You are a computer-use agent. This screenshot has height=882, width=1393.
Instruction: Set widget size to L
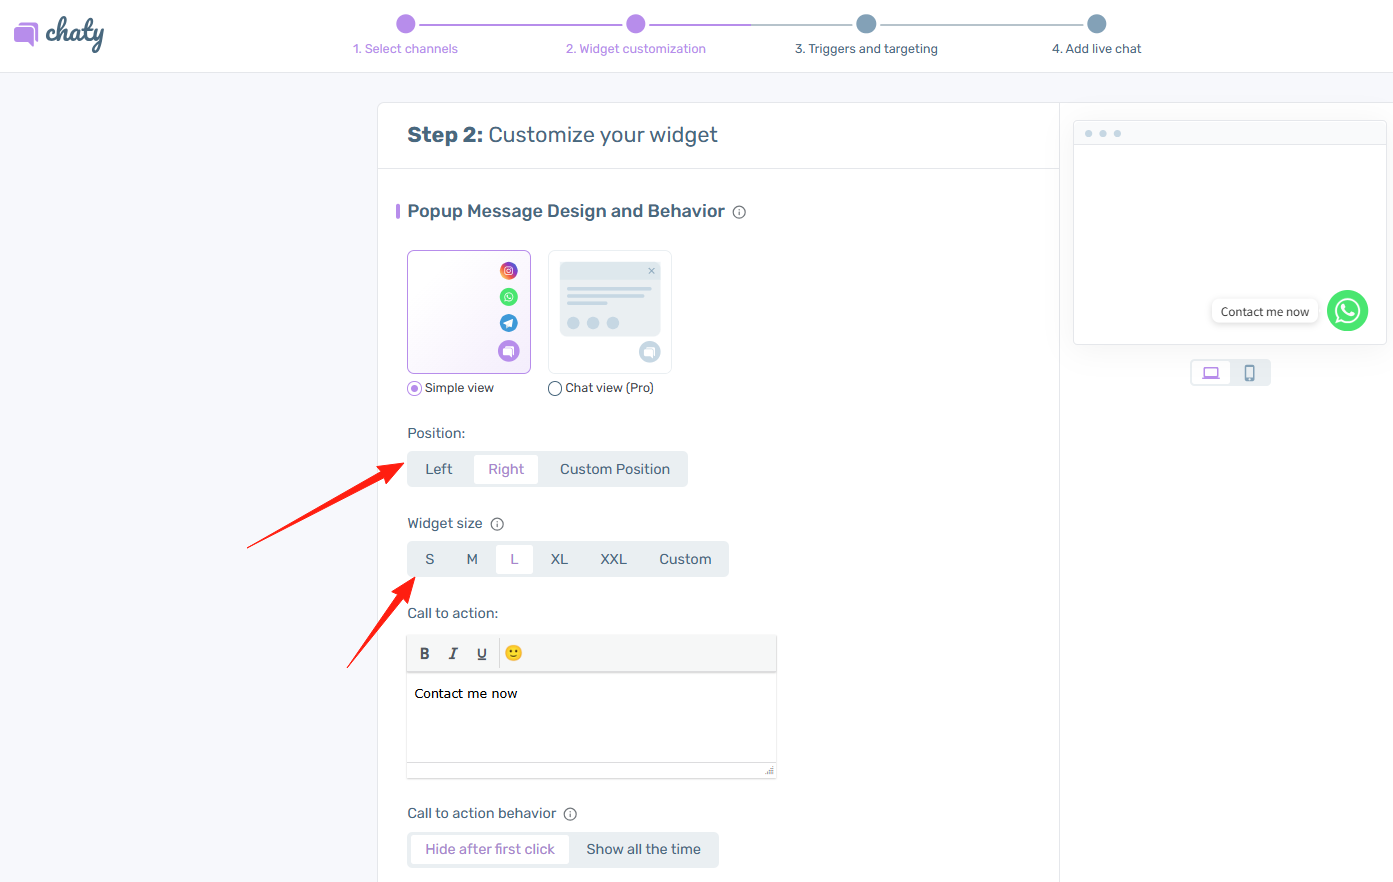tap(514, 559)
